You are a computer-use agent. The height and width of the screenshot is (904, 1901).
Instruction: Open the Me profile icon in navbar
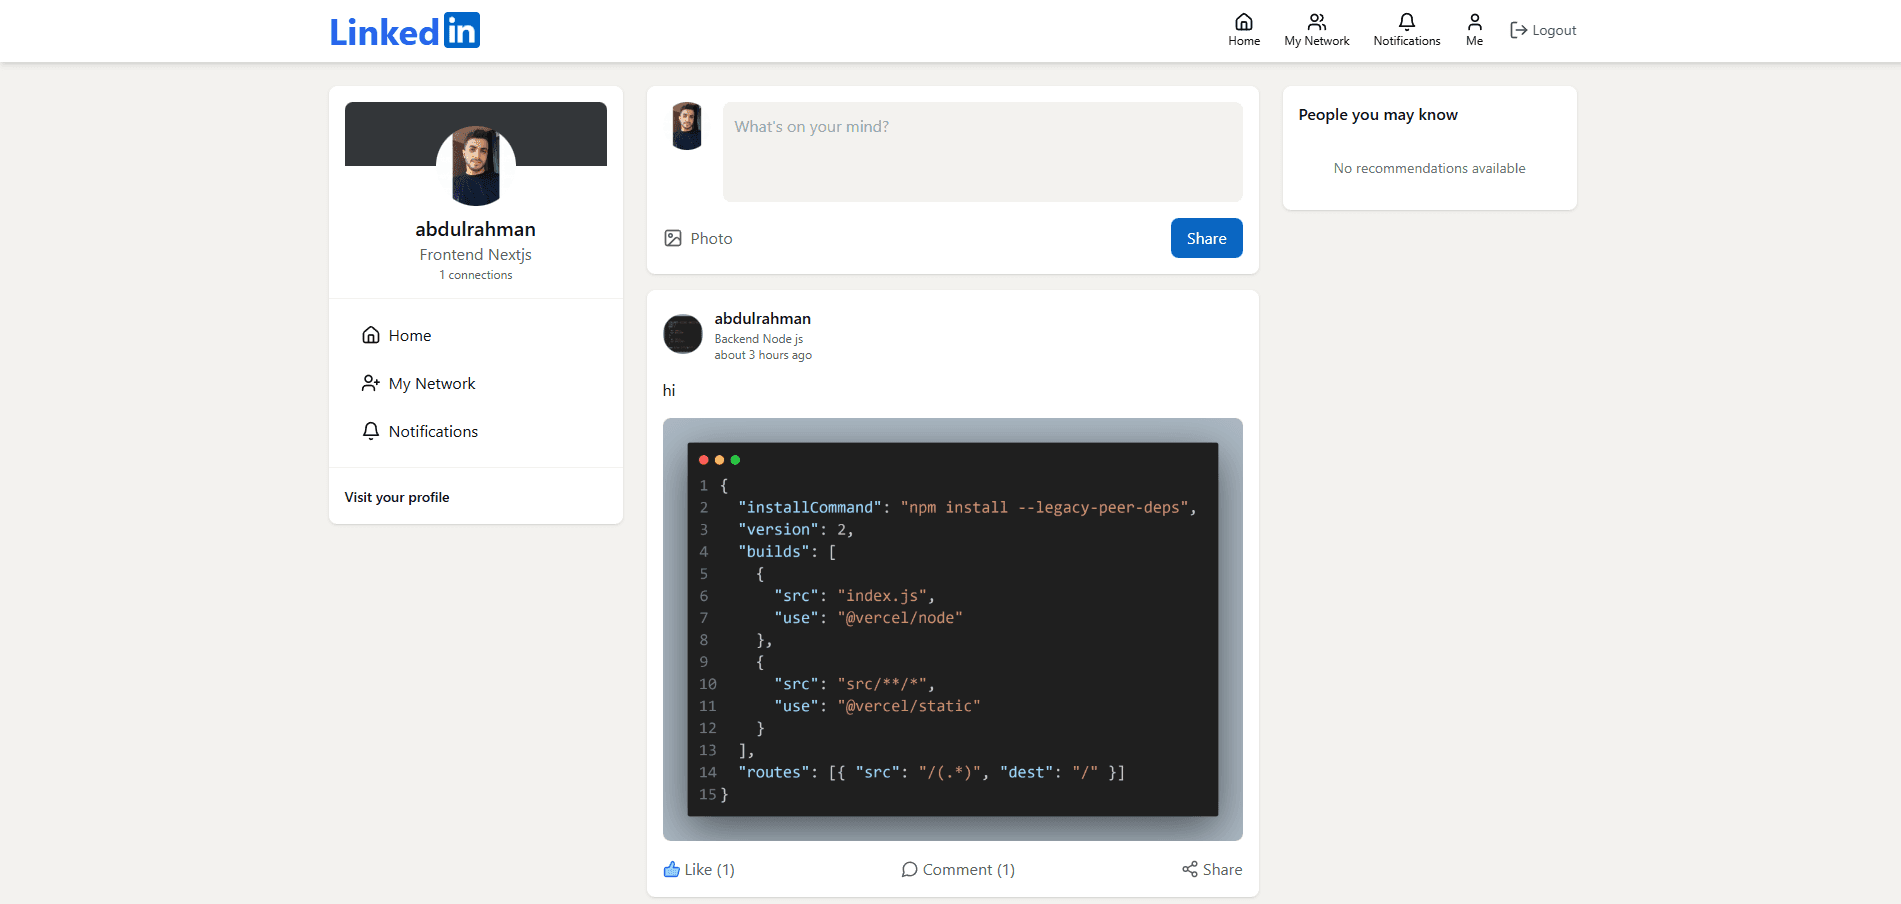1473,22
